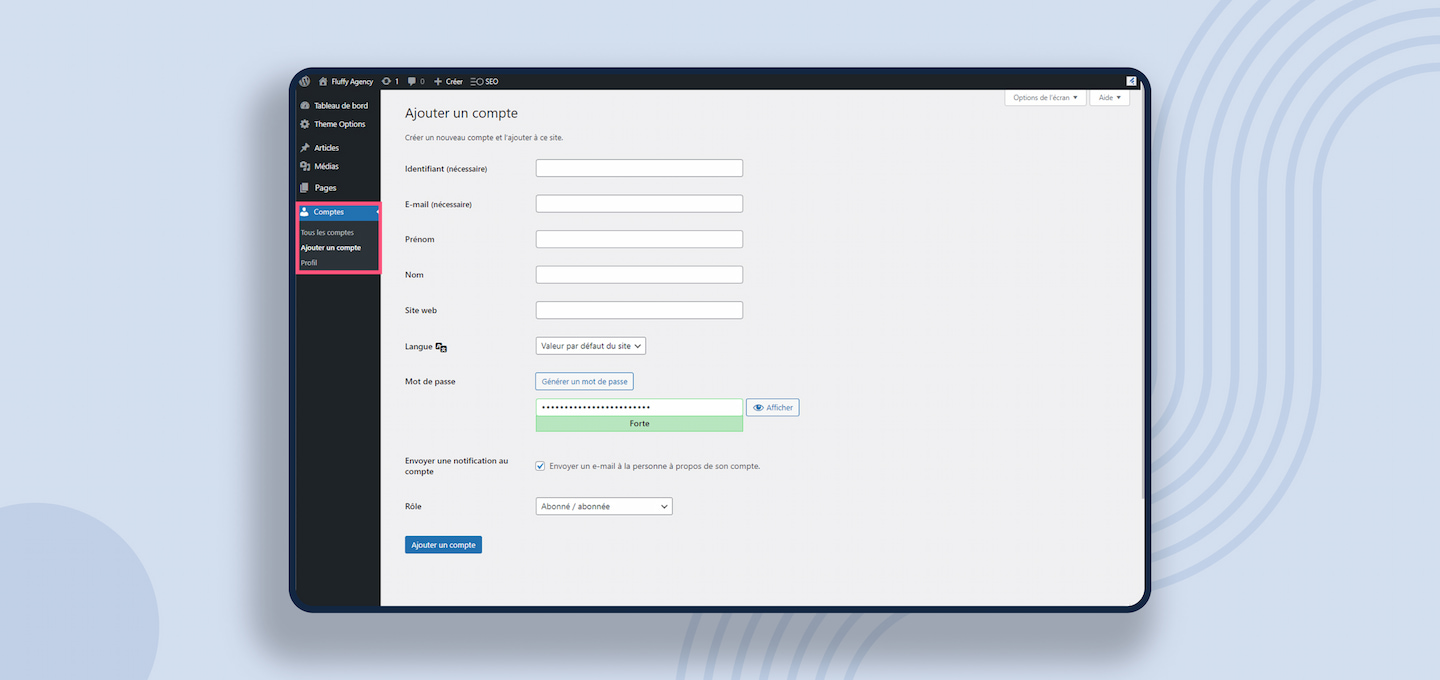1440x680 pixels.
Task: Open Tous les comptes submenu item
Action: tap(327, 233)
